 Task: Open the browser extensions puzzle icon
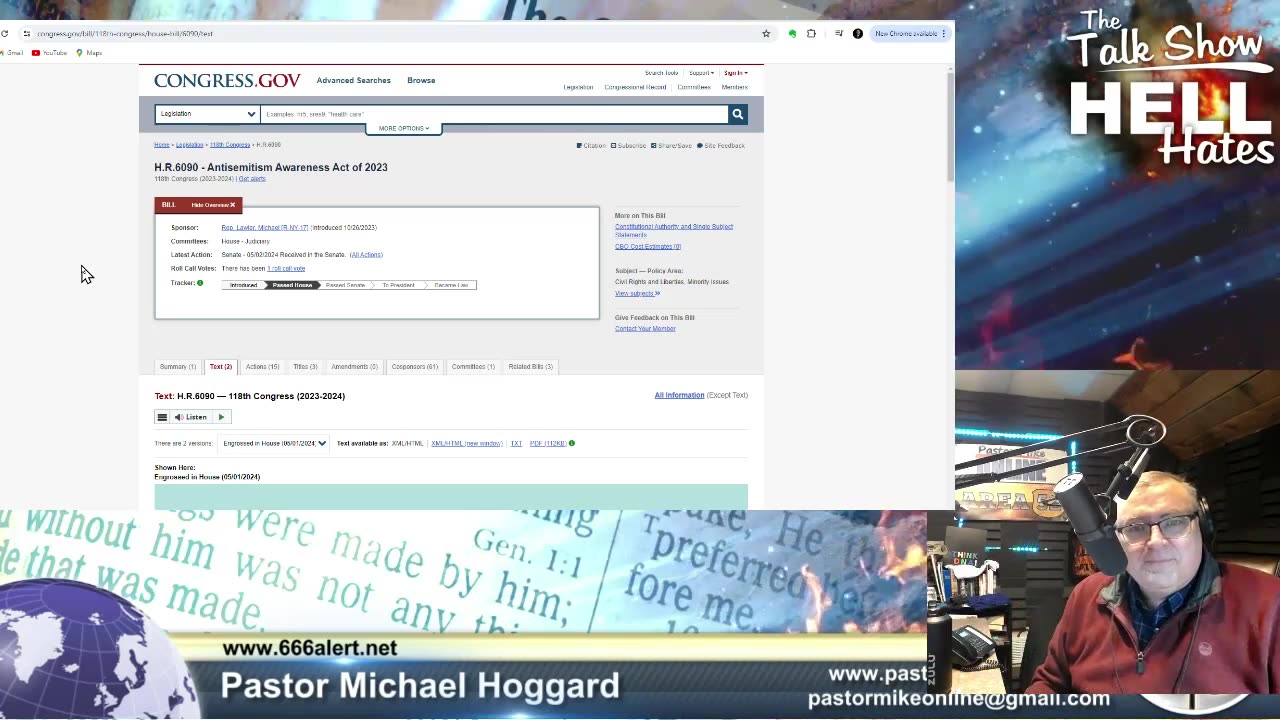pyautogui.click(x=811, y=33)
